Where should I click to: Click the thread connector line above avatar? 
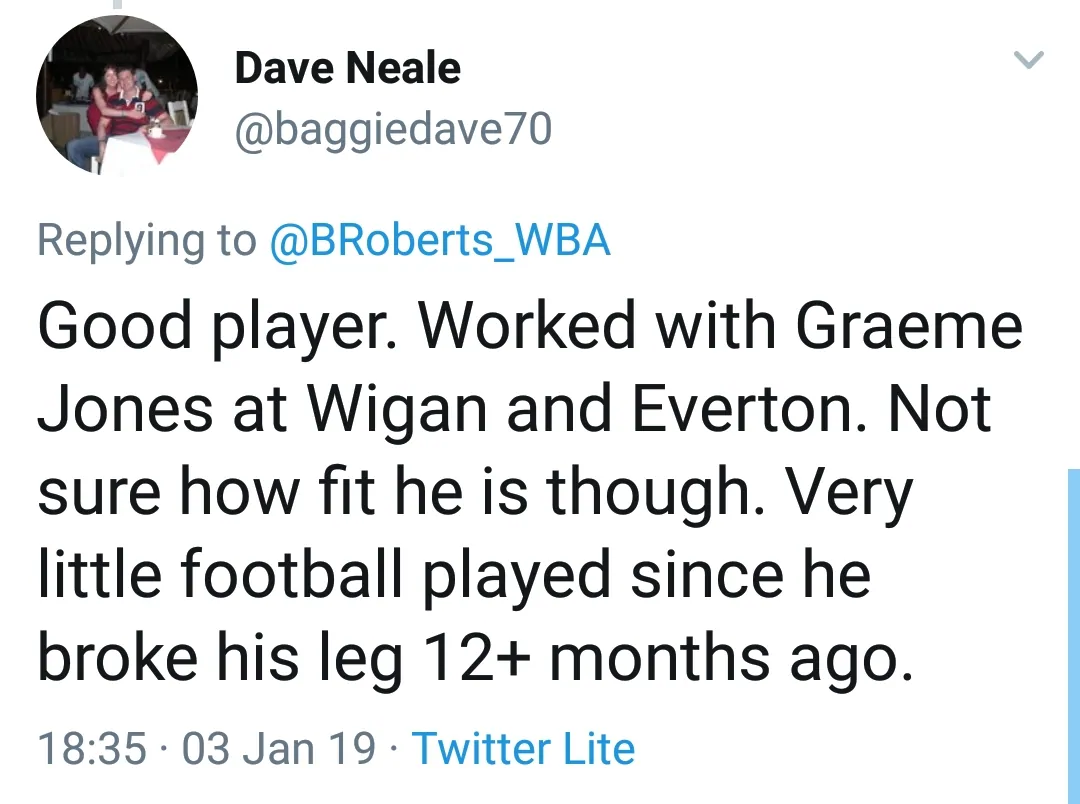[117, 4]
